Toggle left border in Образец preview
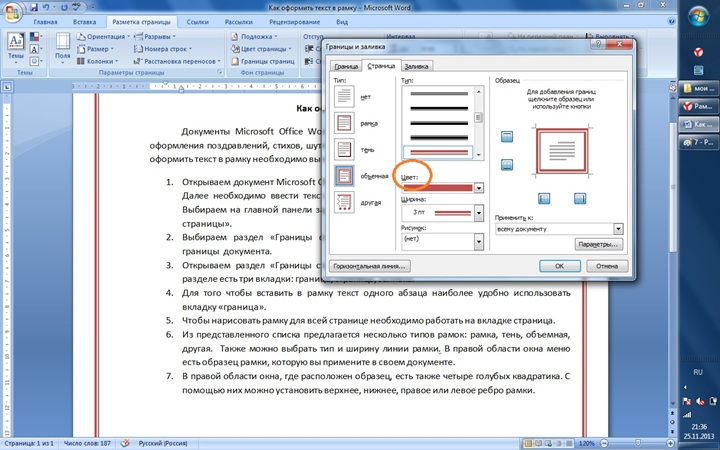Image resolution: width=720 pixels, height=450 pixels. (x=544, y=198)
